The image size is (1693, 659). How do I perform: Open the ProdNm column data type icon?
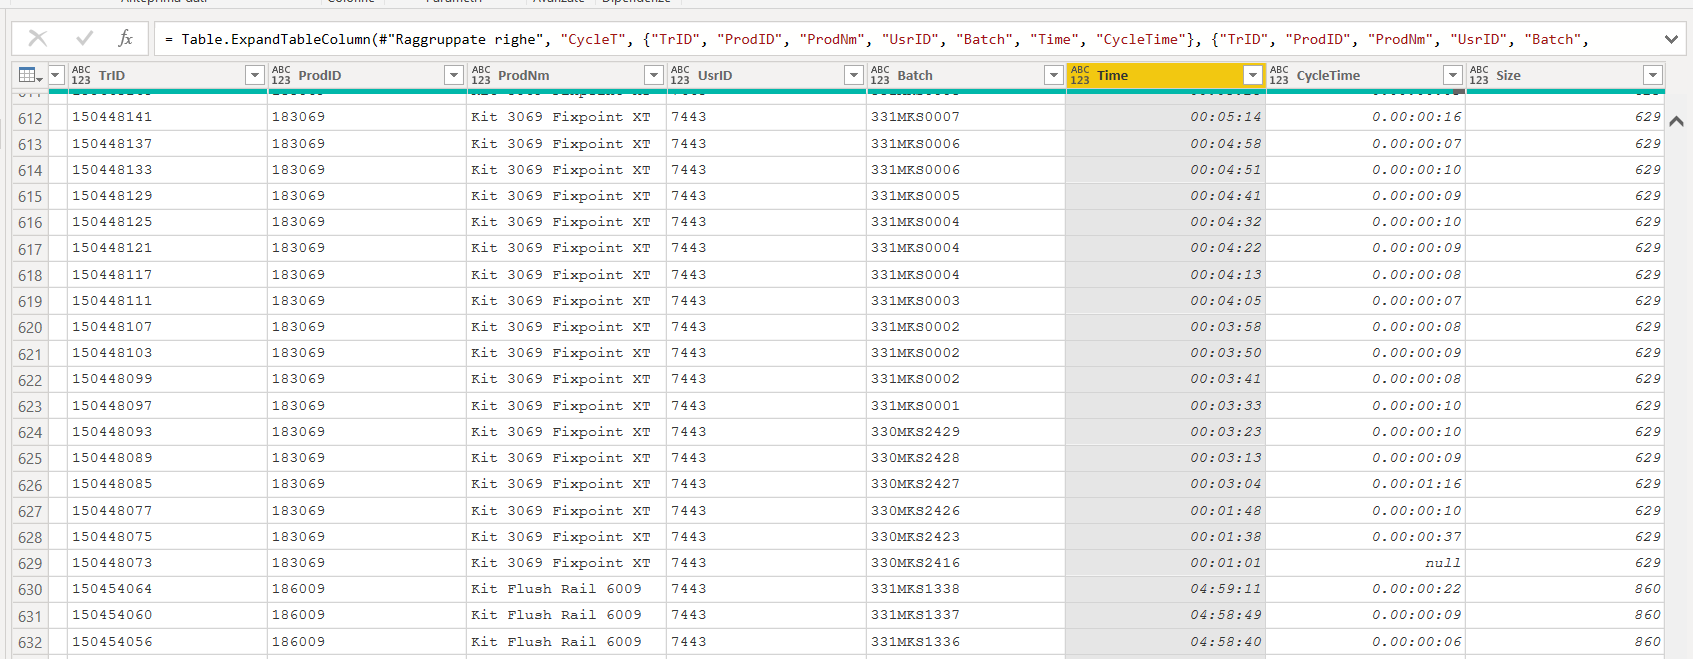point(481,75)
